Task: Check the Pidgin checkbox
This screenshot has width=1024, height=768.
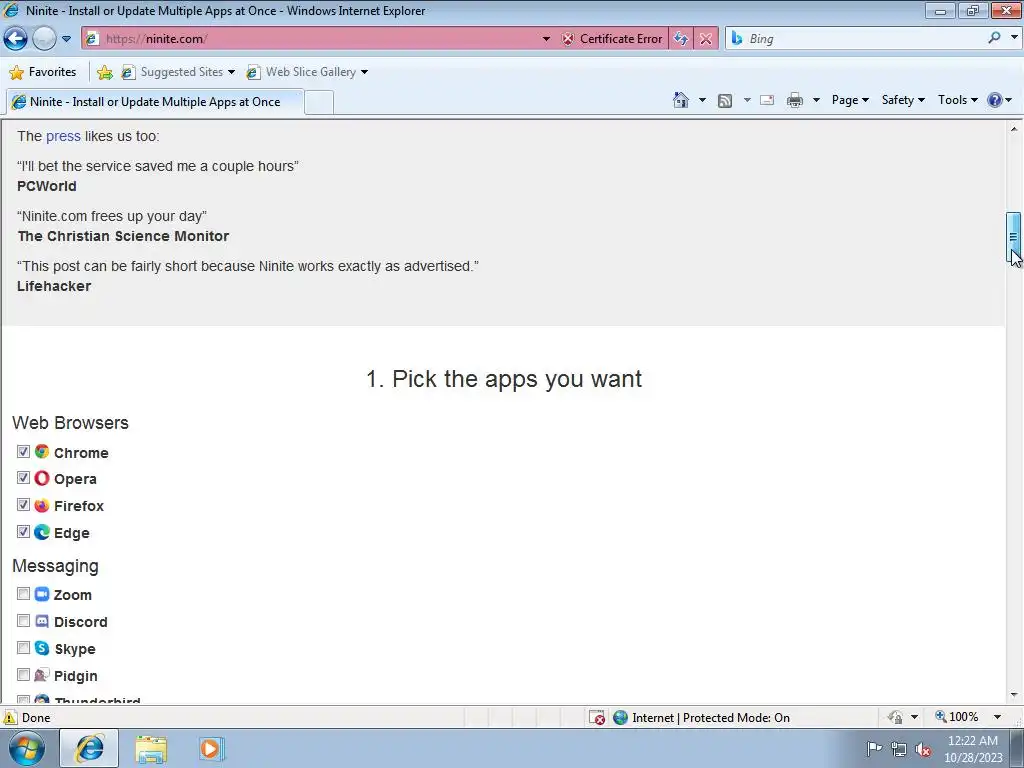Action: point(24,675)
